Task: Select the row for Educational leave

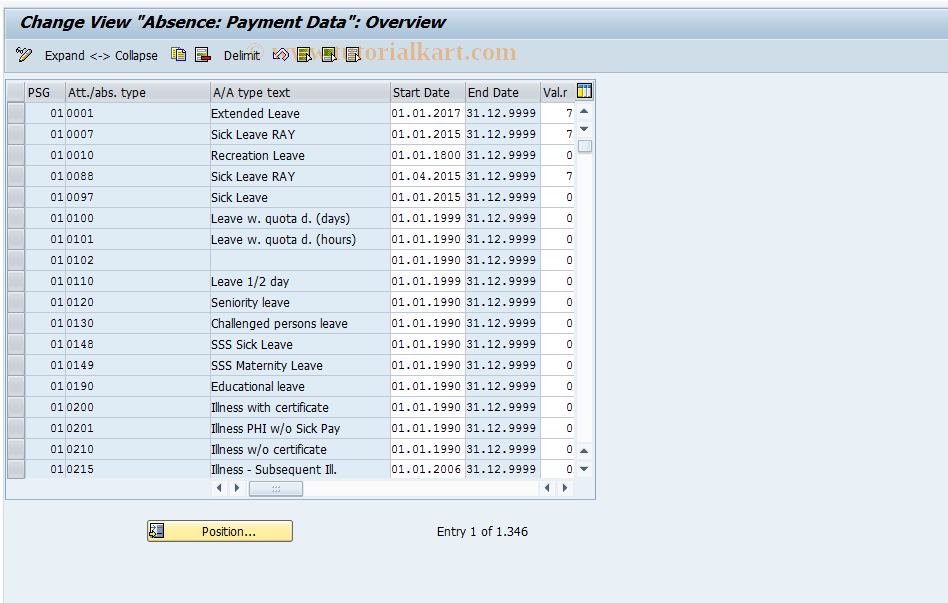Action: [16, 386]
